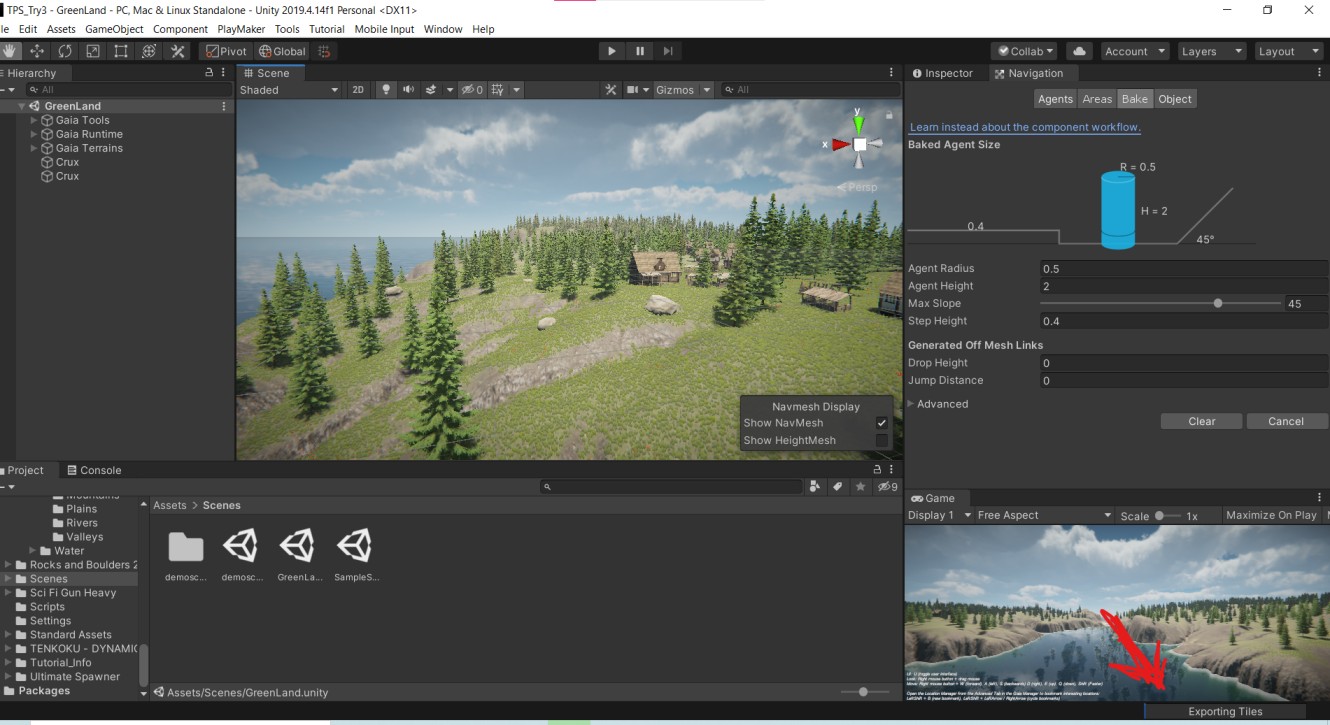Open Scene view more options dots
Screen dimensions: 1330x725
[891, 73]
